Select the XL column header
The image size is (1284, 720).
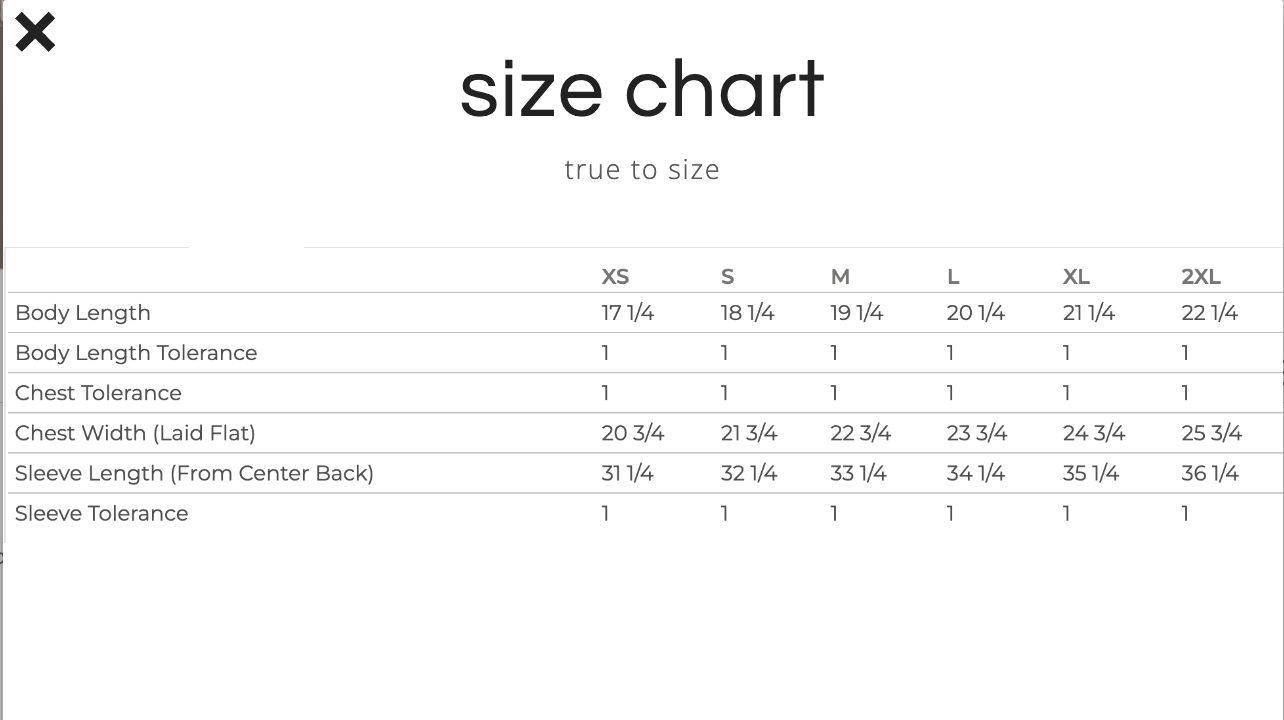click(1076, 277)
